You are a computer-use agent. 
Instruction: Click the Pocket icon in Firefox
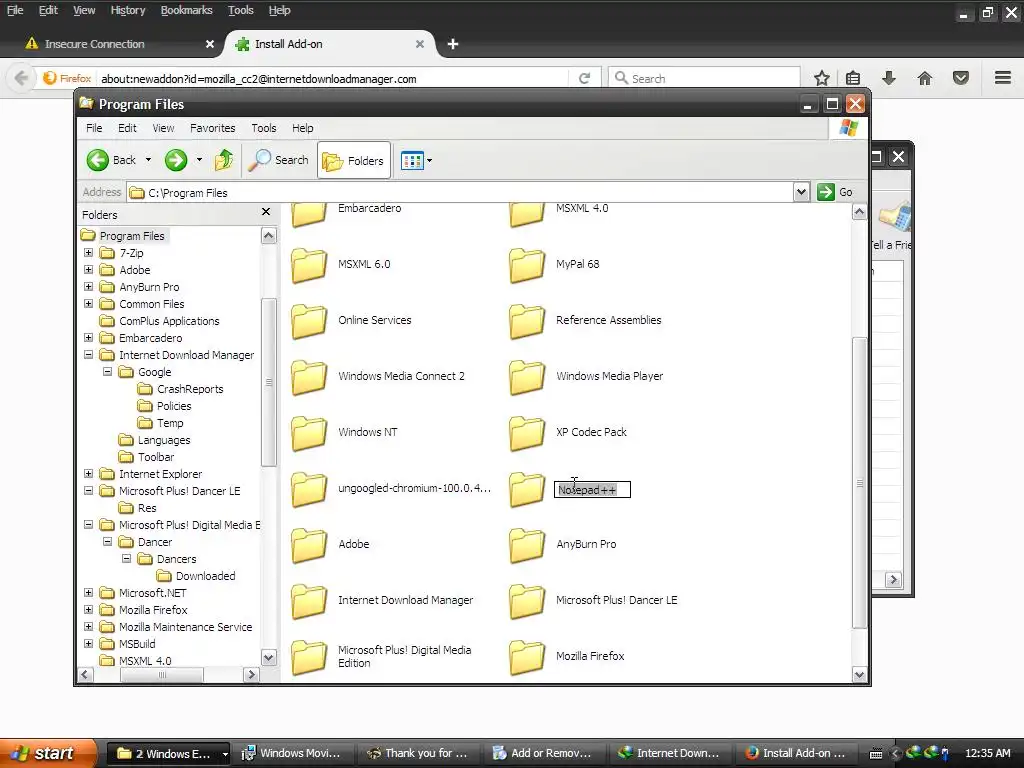coord(961,78)
